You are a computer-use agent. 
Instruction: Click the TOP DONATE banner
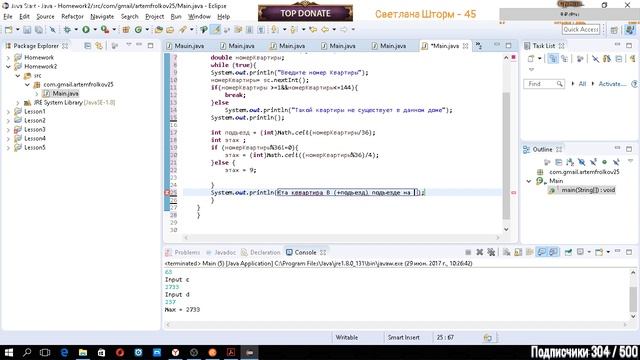(x=305, y=13)
